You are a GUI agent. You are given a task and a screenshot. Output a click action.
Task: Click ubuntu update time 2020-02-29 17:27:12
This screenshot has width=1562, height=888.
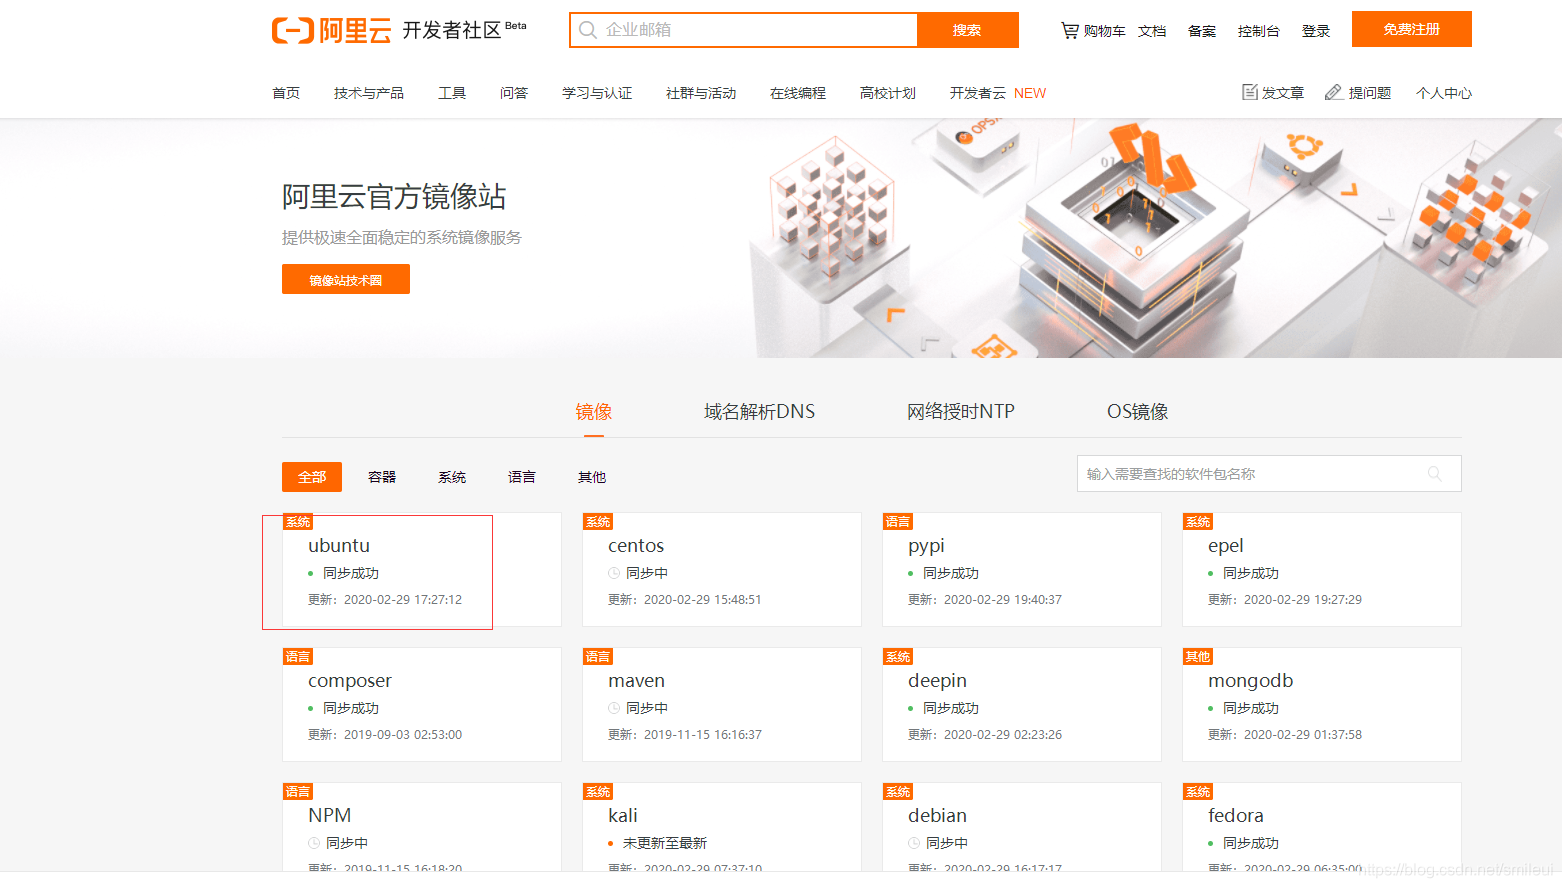click(403, 600)
